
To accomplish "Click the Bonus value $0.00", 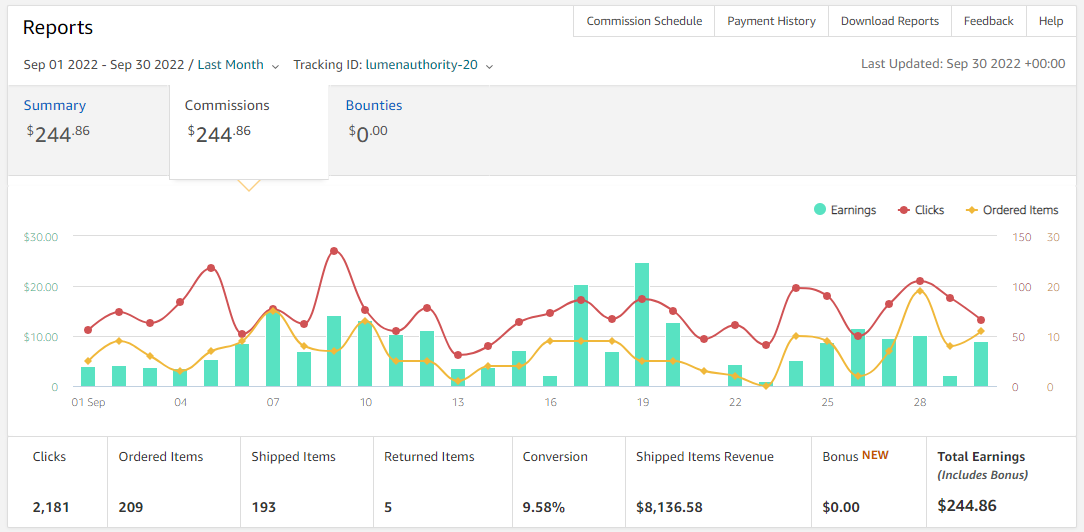I will (x=841, y=507).
